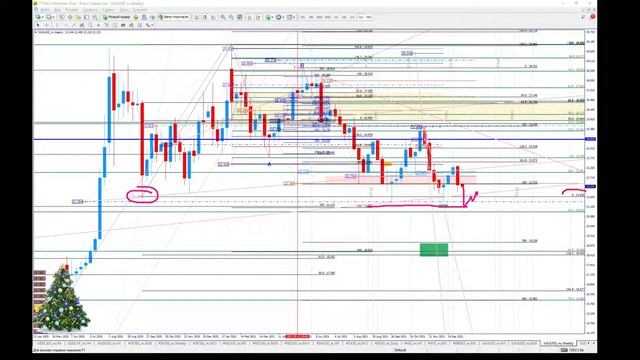This screenshot has height=360, width=640.
Task: Open the Indicators list dropdown
Action: click(269, 17)
